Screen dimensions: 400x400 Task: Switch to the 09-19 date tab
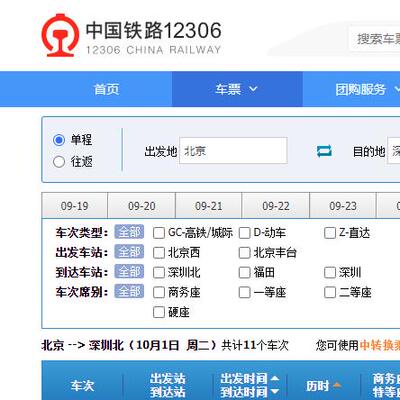(75, 206)
